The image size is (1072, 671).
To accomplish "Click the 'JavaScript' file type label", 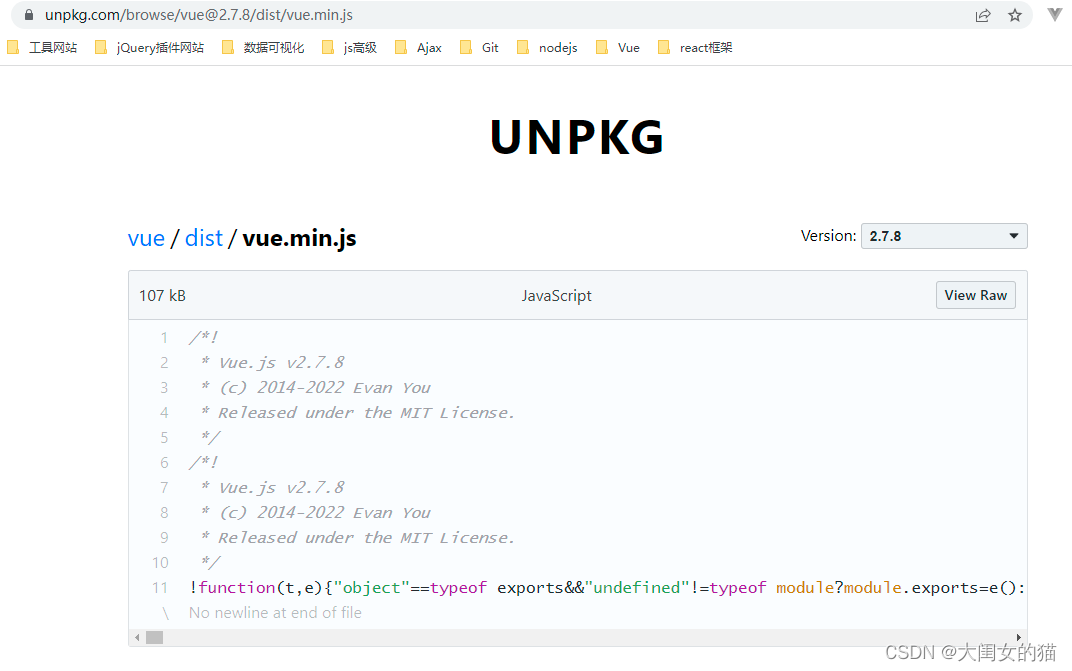I will (557, 295).
